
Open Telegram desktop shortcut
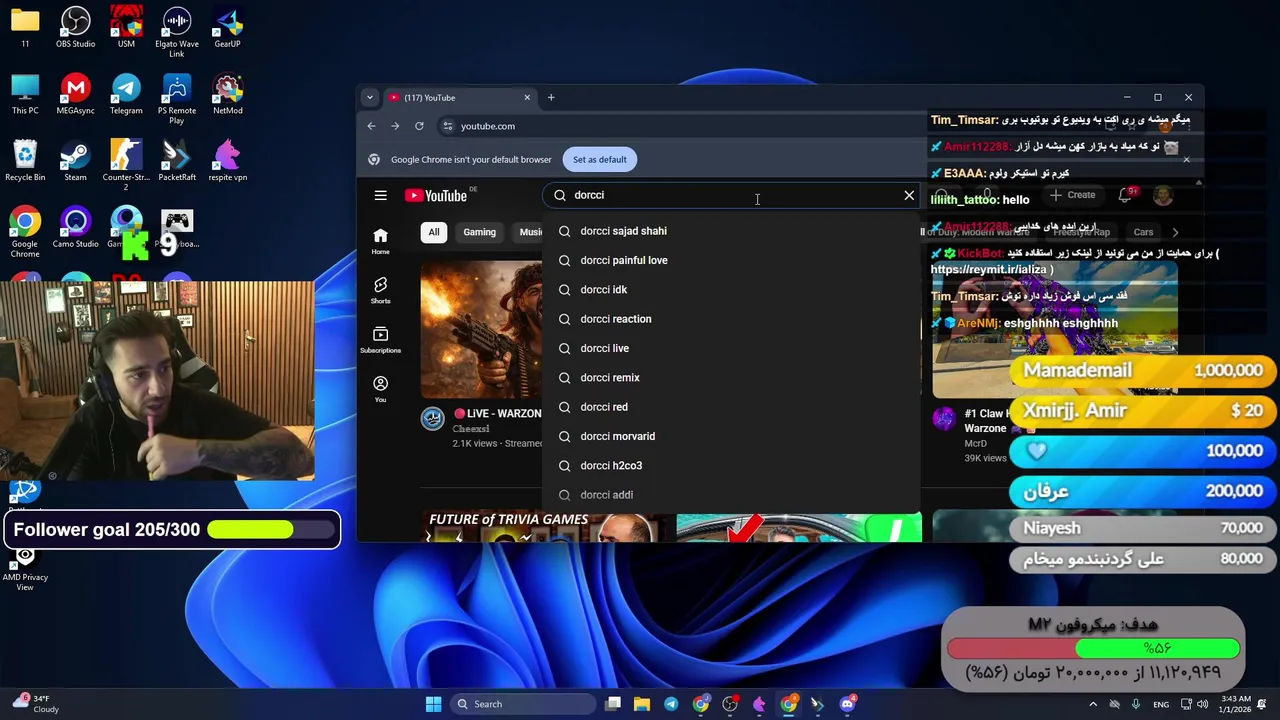126,95
